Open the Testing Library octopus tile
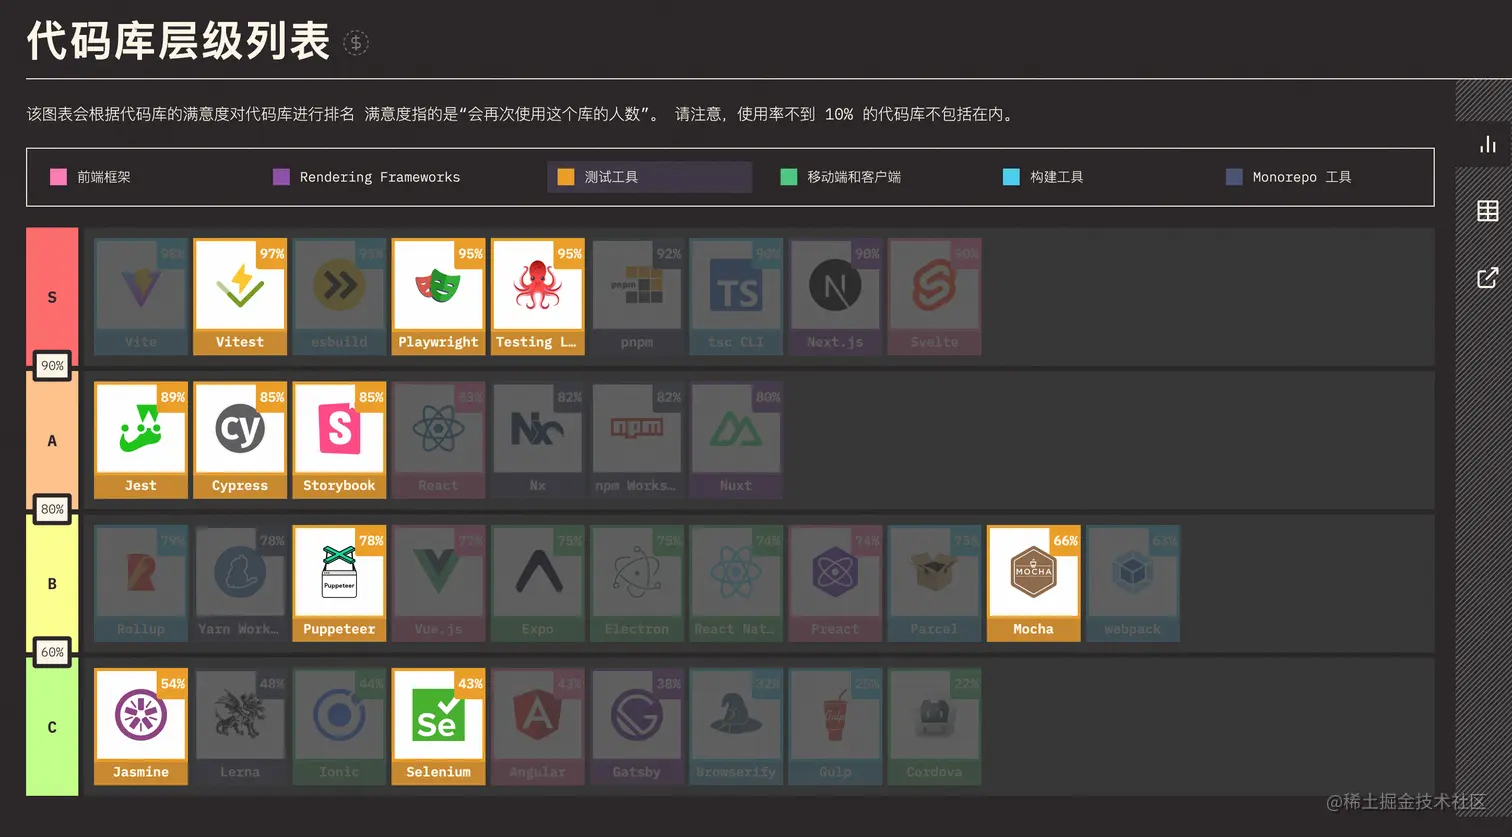The image size is (1512, 837). click(537, 296)
